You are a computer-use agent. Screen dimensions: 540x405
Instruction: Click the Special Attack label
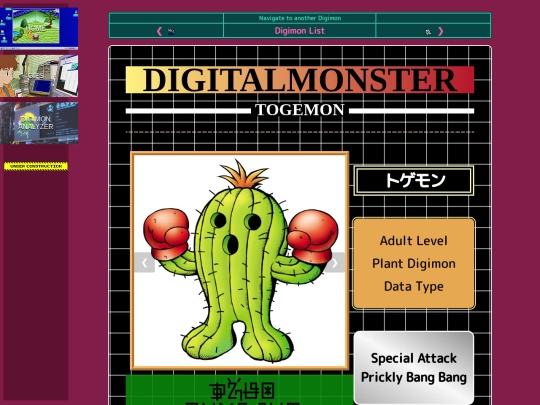(414, 358)
